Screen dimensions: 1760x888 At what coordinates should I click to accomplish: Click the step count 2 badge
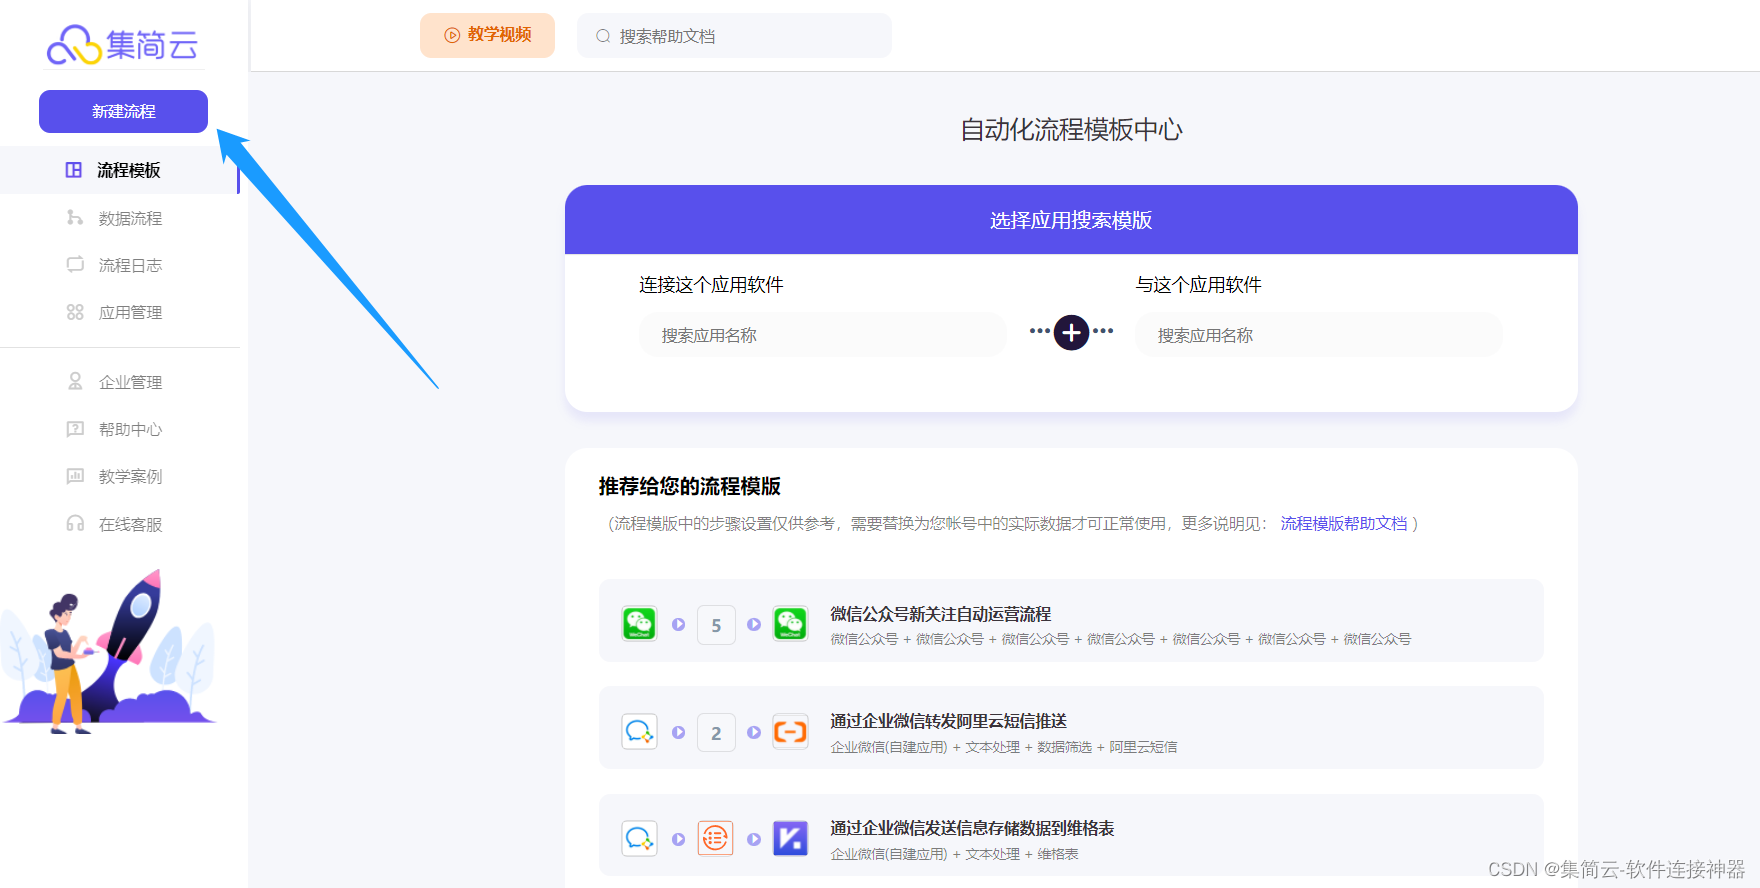pyautogui.click(x=716, y=733)
